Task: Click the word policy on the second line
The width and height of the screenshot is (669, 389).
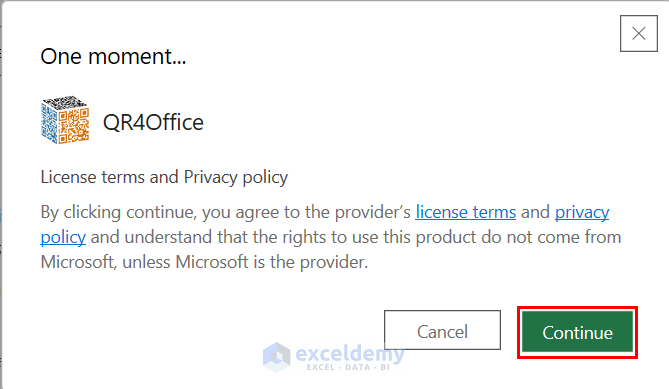Action: click(x=63, y=238)
